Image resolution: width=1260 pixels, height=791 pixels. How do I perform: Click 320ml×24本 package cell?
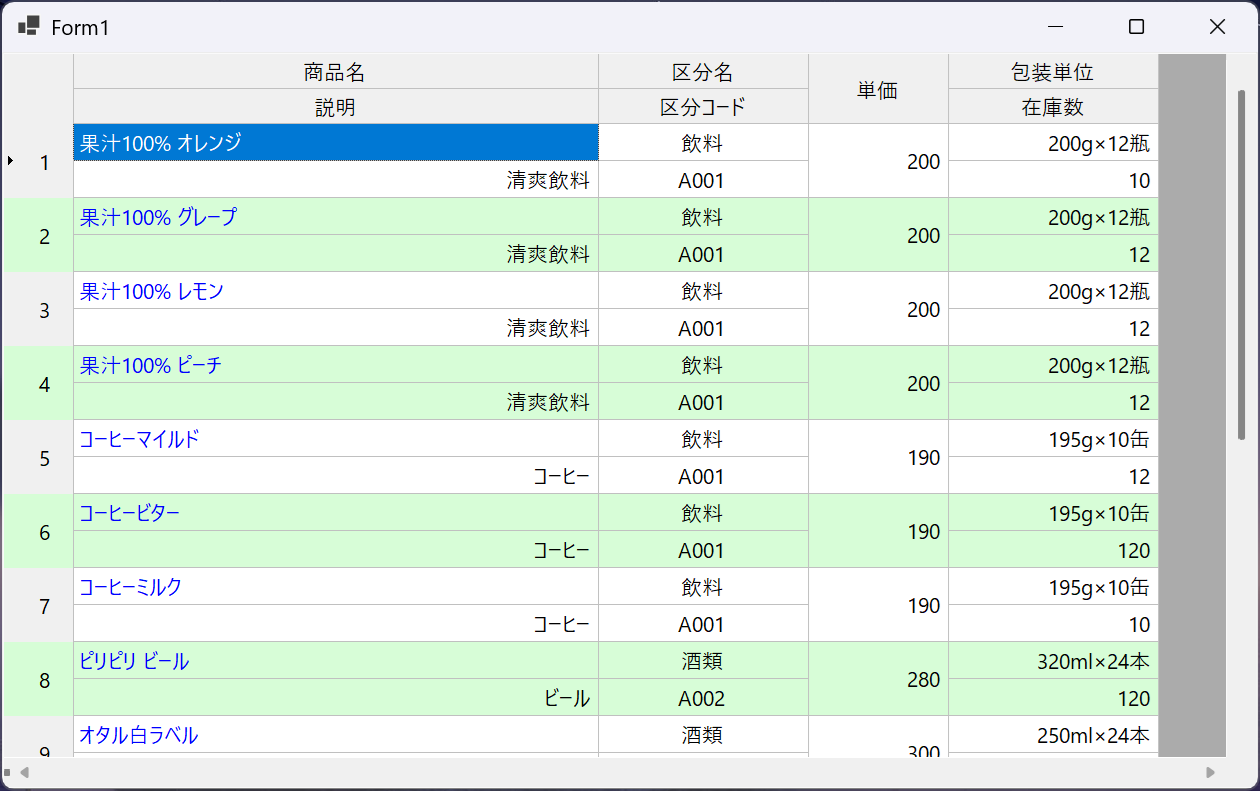1053,660
